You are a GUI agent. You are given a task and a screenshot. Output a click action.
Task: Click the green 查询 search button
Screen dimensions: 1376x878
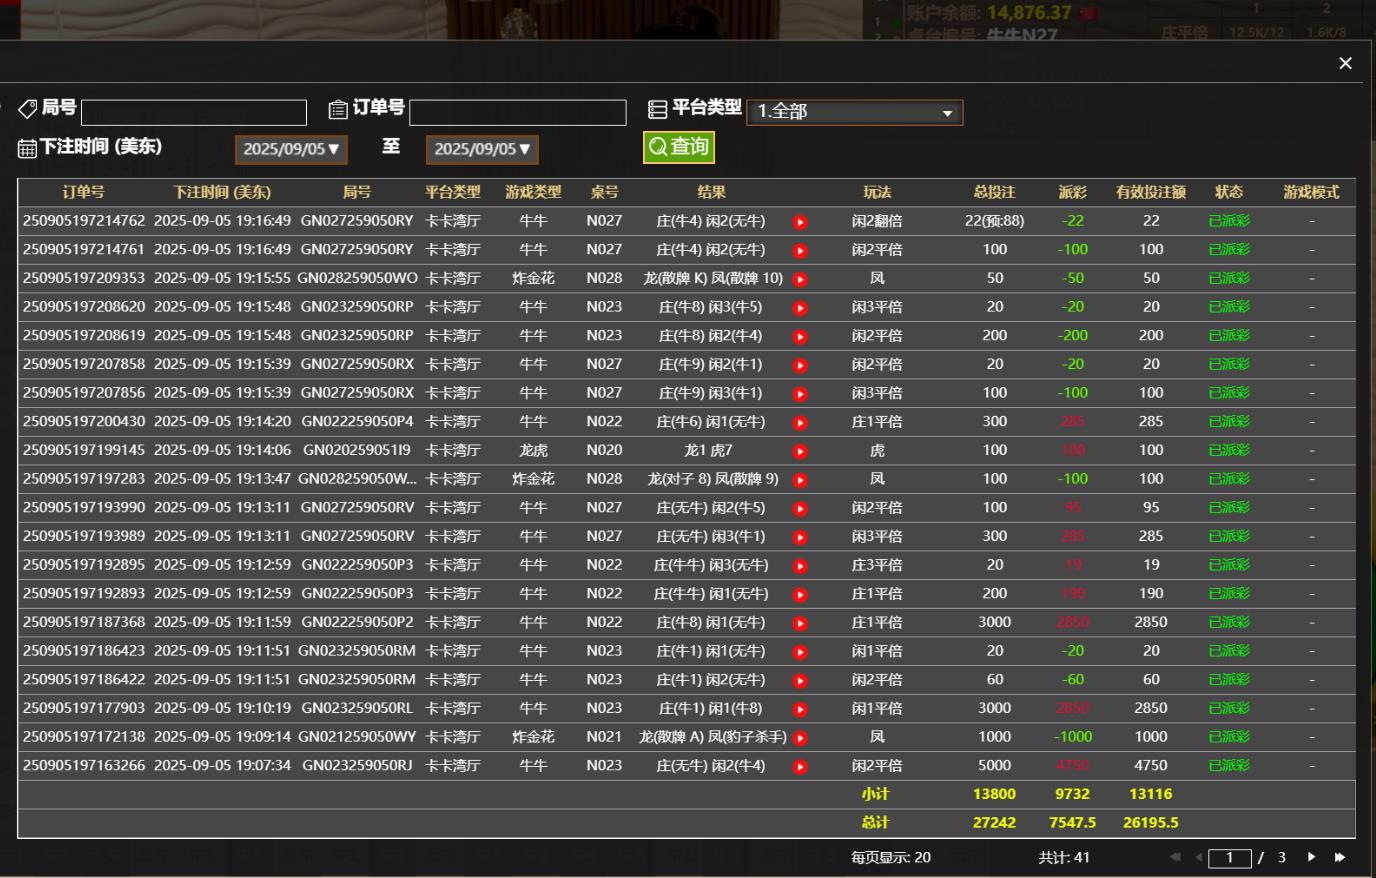click(678, 147)
